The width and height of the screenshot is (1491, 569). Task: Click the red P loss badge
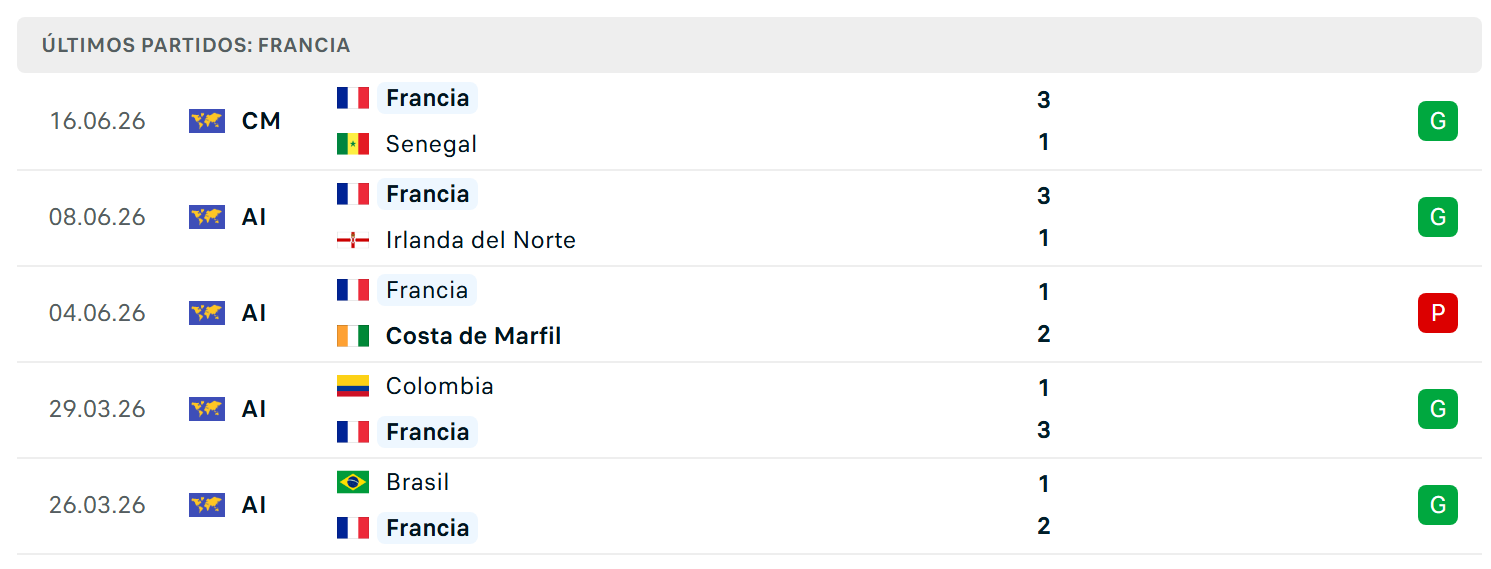tap(1438, 313)
